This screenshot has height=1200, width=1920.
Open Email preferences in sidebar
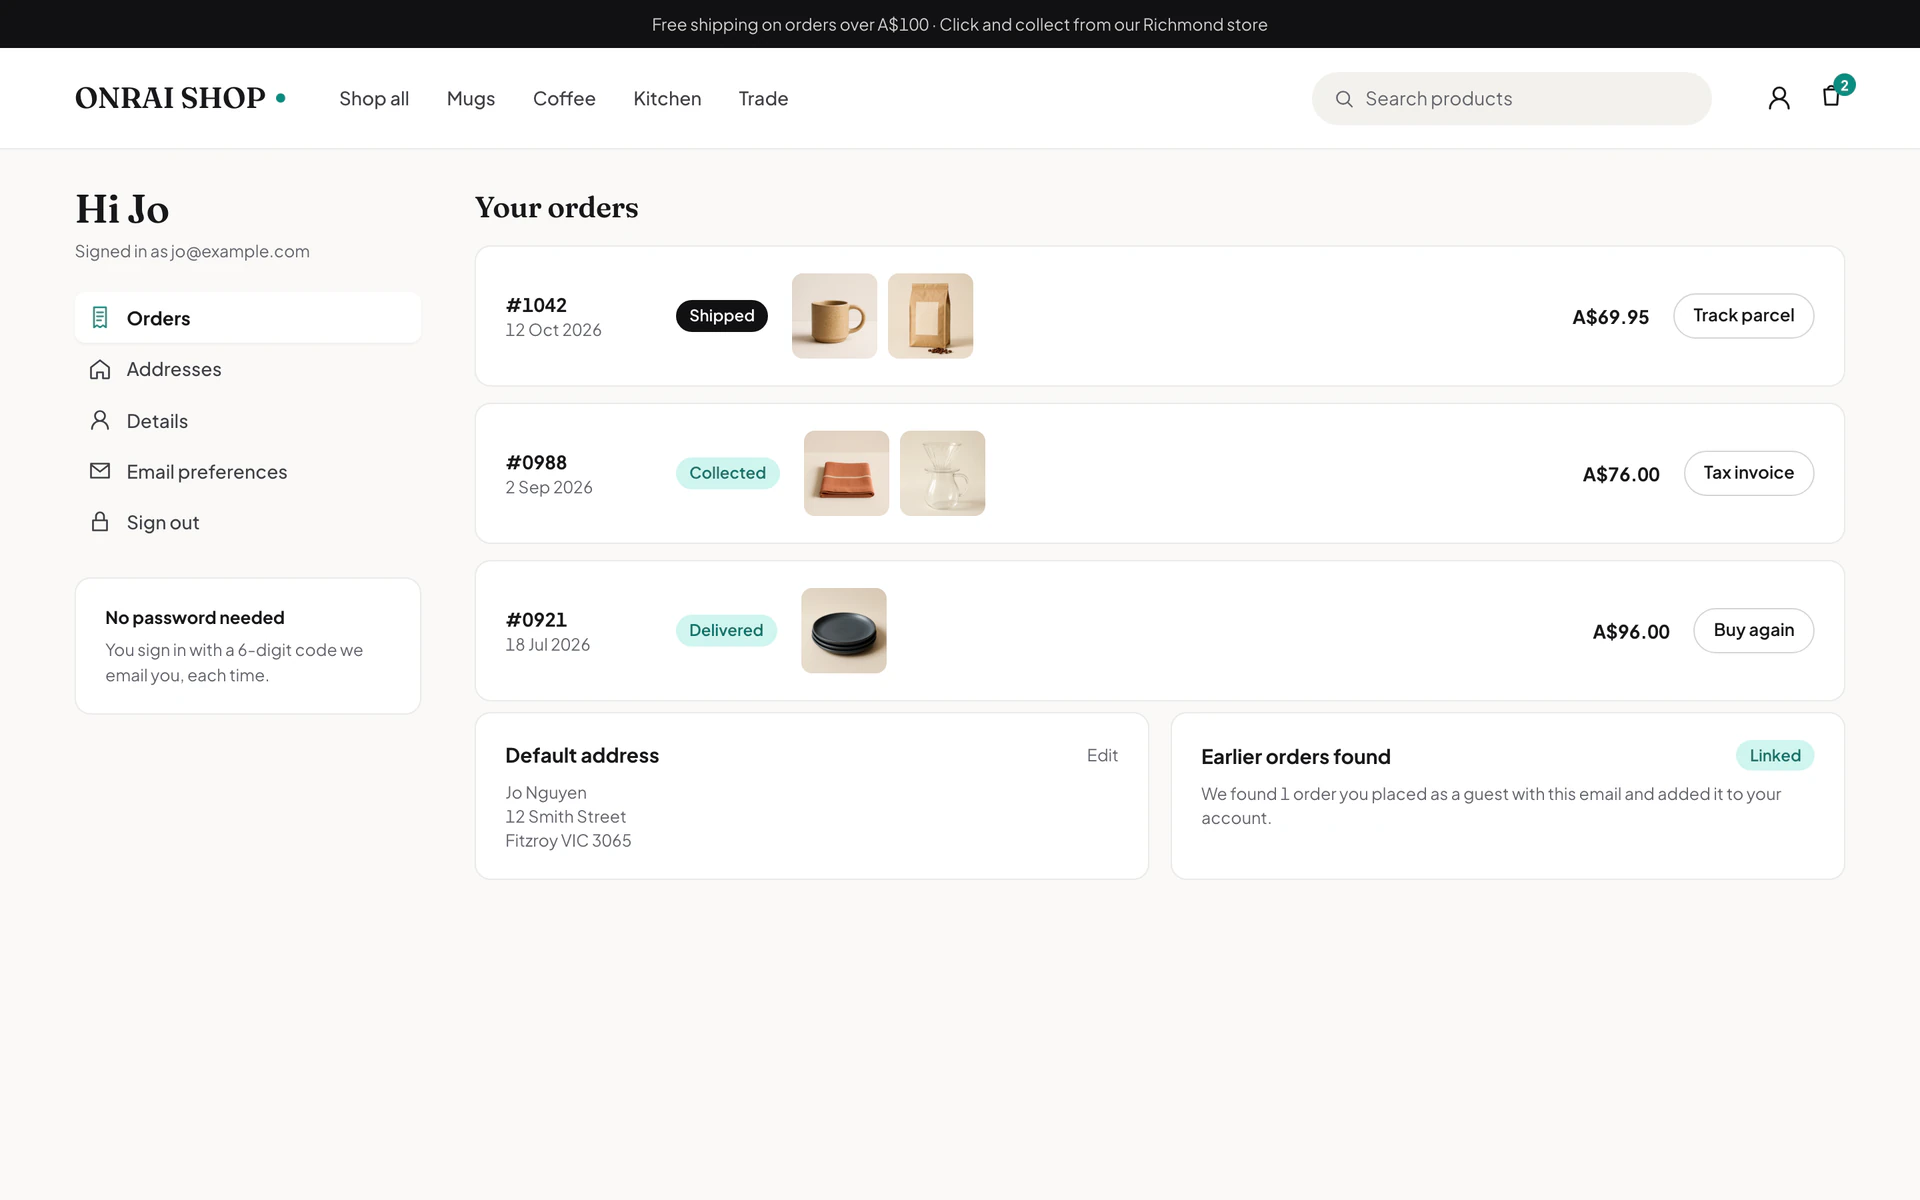pyautogui.click(x=248, y=472)
